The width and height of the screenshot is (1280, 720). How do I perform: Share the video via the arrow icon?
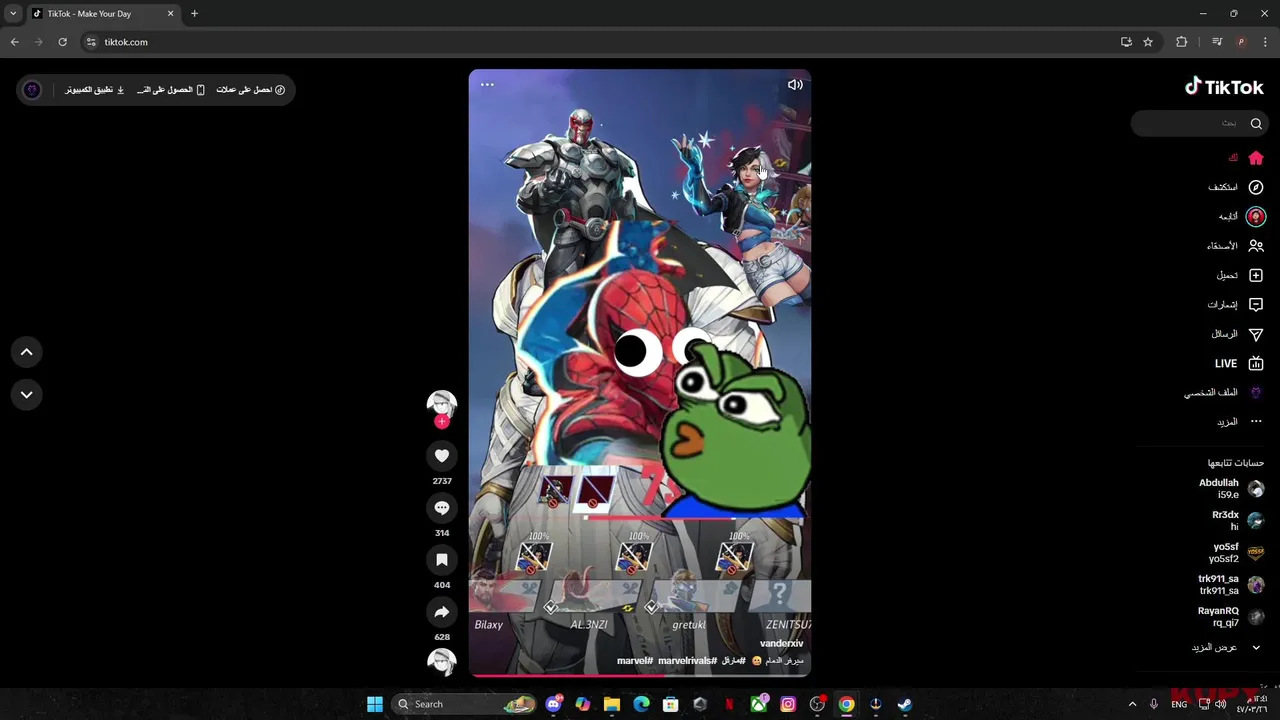pyautogui.click(x=442, y=612)
